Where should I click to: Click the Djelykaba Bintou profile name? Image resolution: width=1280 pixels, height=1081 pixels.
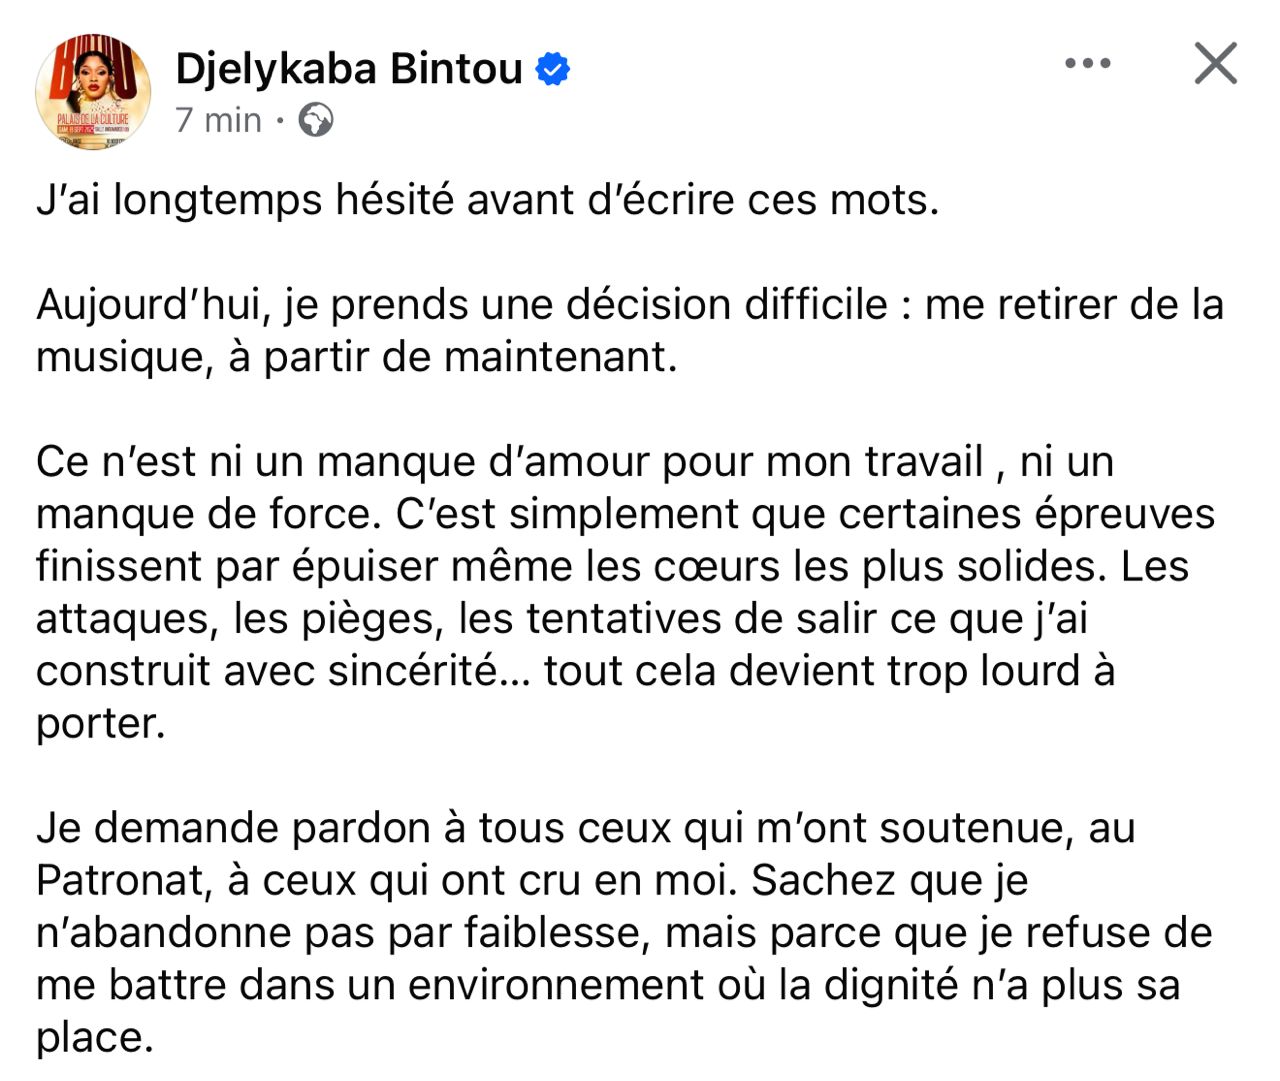(349, 69)
